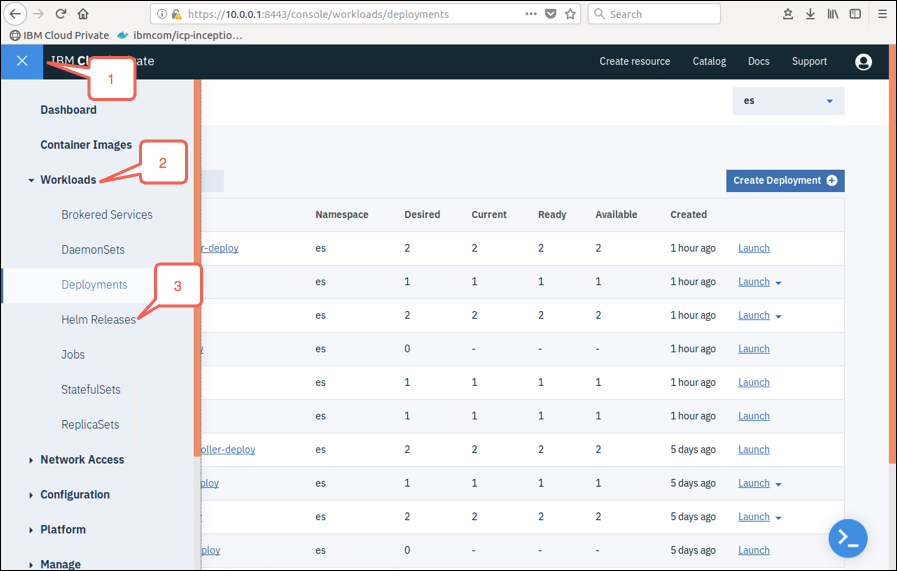
Task: Close the navigation menu with the X icon
Action: [x=22, y=61]
